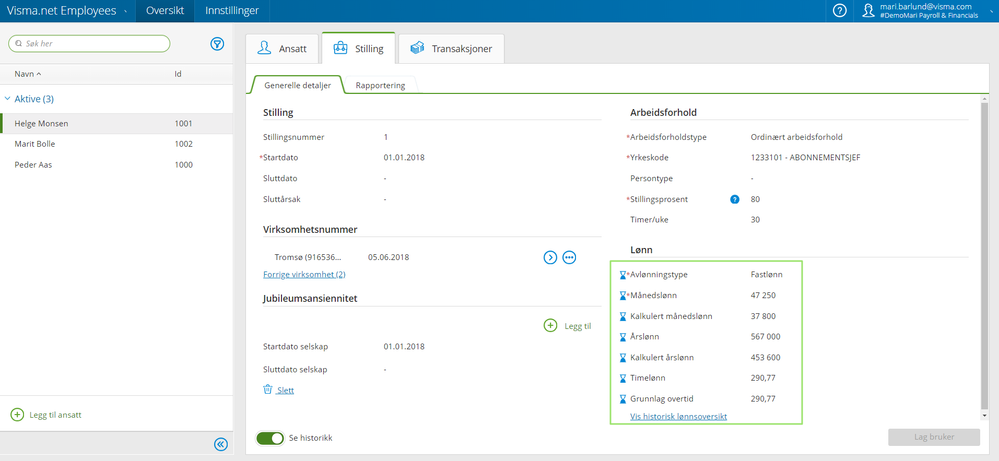Select the Generelle detaljer subtab
This screenshot has height=461, width=999.
click(298, 85)
